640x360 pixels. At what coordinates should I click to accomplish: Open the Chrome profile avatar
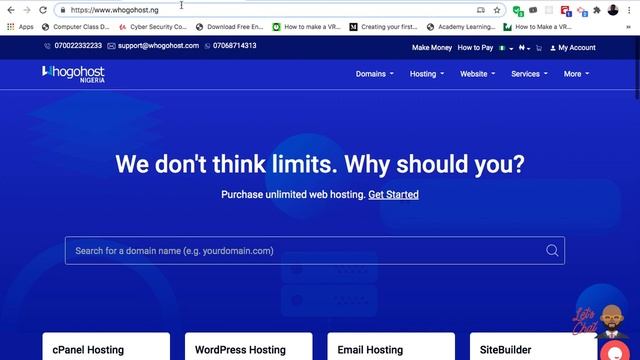tap(613, 10)
